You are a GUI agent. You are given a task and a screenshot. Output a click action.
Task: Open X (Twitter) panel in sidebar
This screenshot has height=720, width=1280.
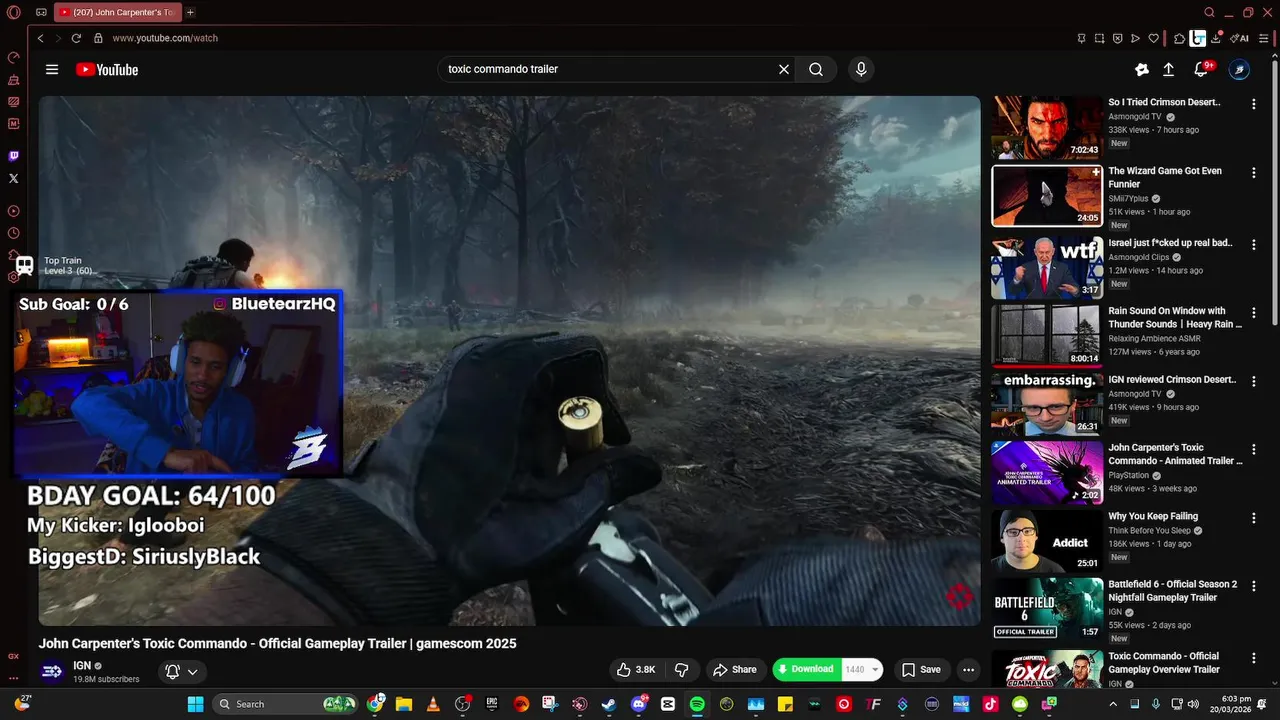coord(13,178)
